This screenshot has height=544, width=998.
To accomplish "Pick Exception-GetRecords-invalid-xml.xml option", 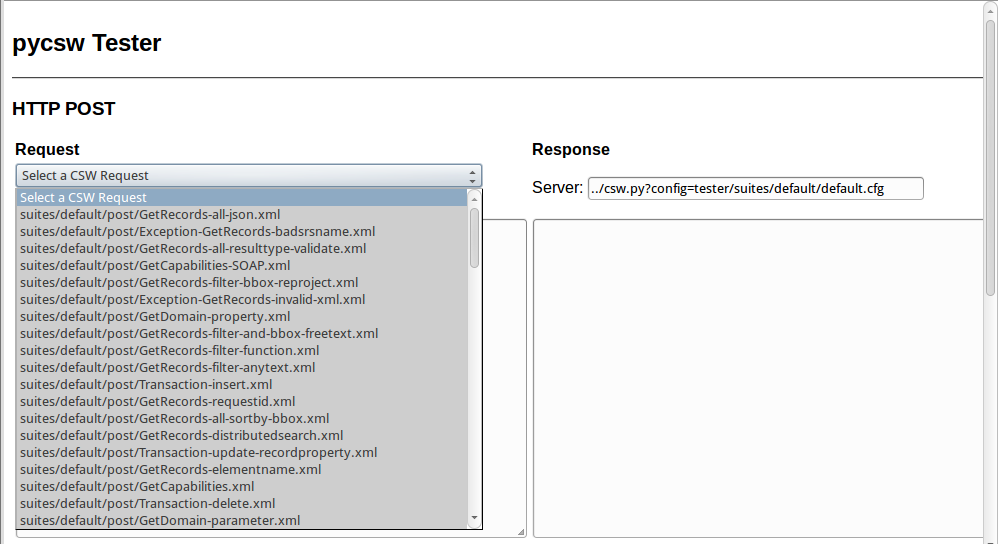I will [x=242, y=299].
